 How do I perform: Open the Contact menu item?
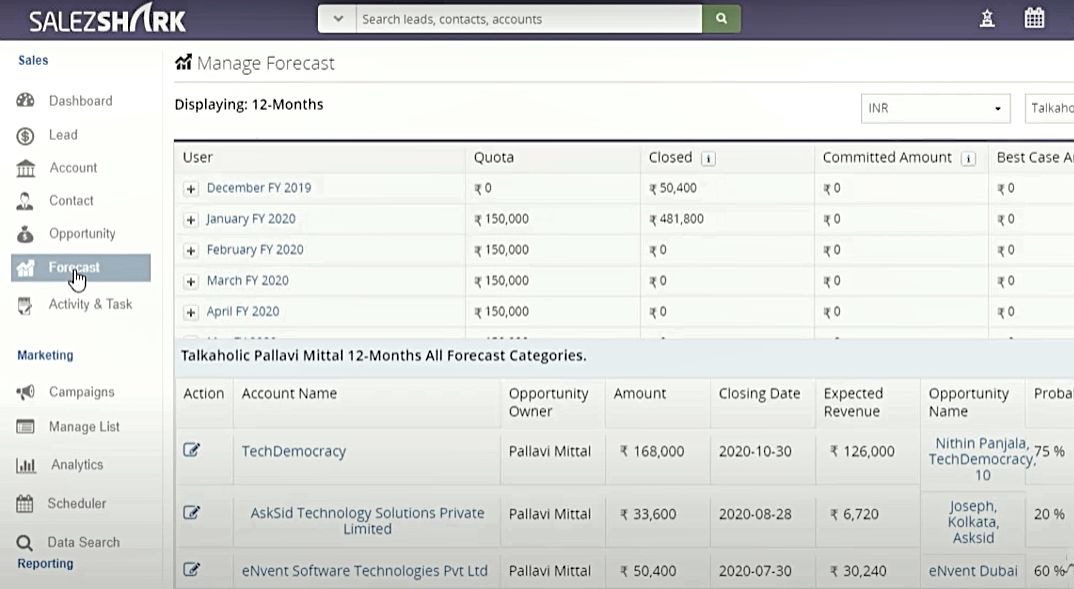[x=71, y=201]
